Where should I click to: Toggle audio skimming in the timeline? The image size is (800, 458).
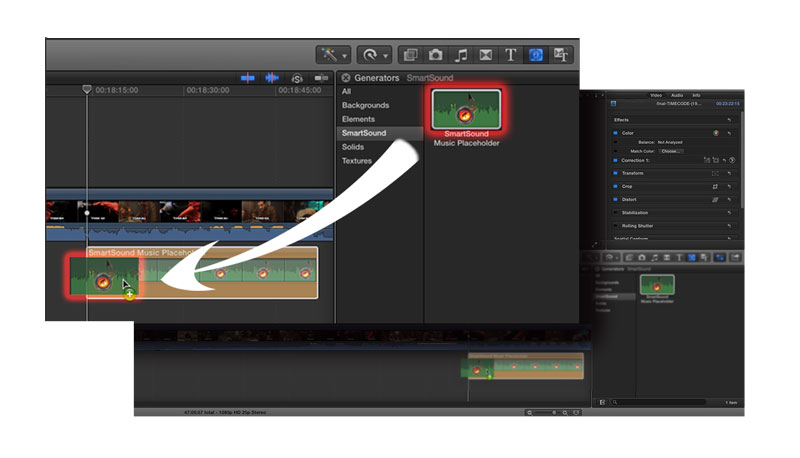coord(272,78)
